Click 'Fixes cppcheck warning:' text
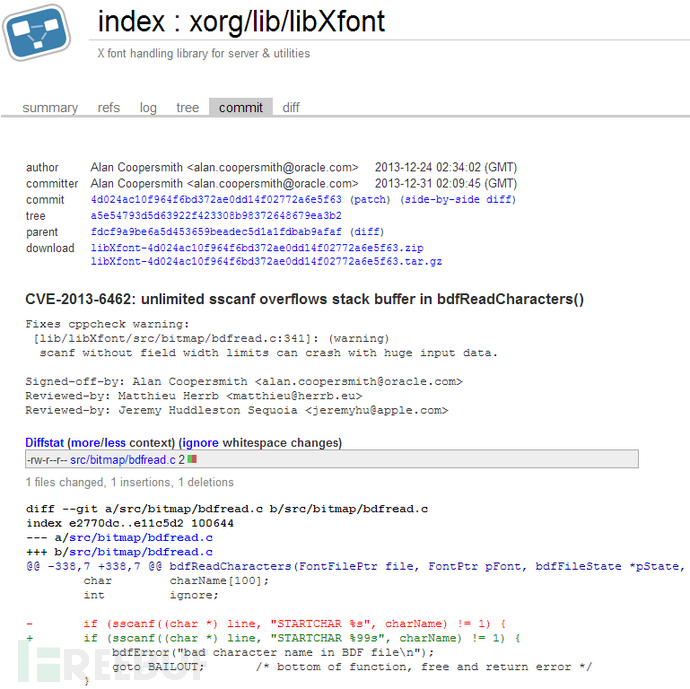The width and height of the screenshot is (690, 689). click(107, 324)
